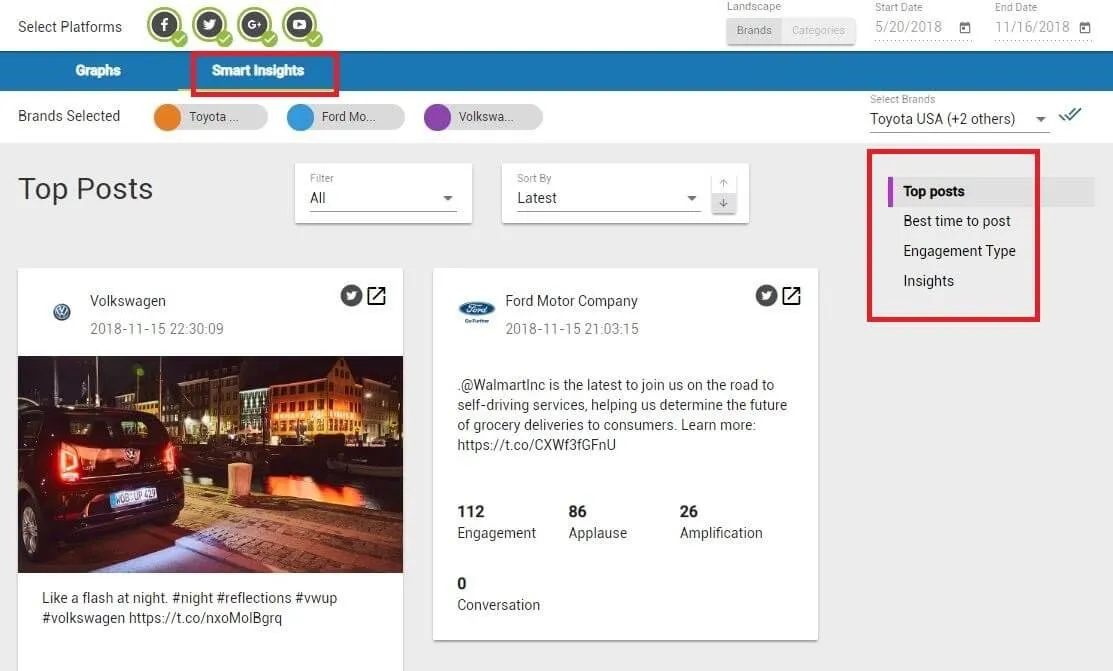Toggle the YouTube platform icon
The height and width of the screenshot is (671, 1113).
click(299, 25)
